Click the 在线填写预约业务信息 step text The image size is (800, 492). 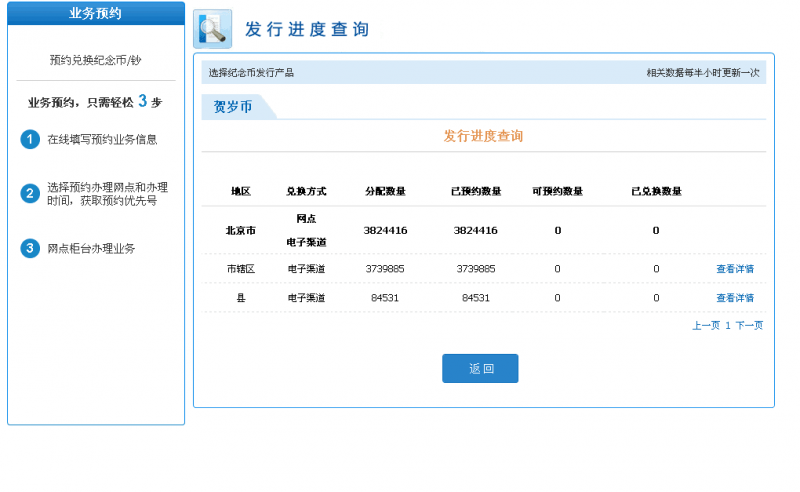pos(102,139)
